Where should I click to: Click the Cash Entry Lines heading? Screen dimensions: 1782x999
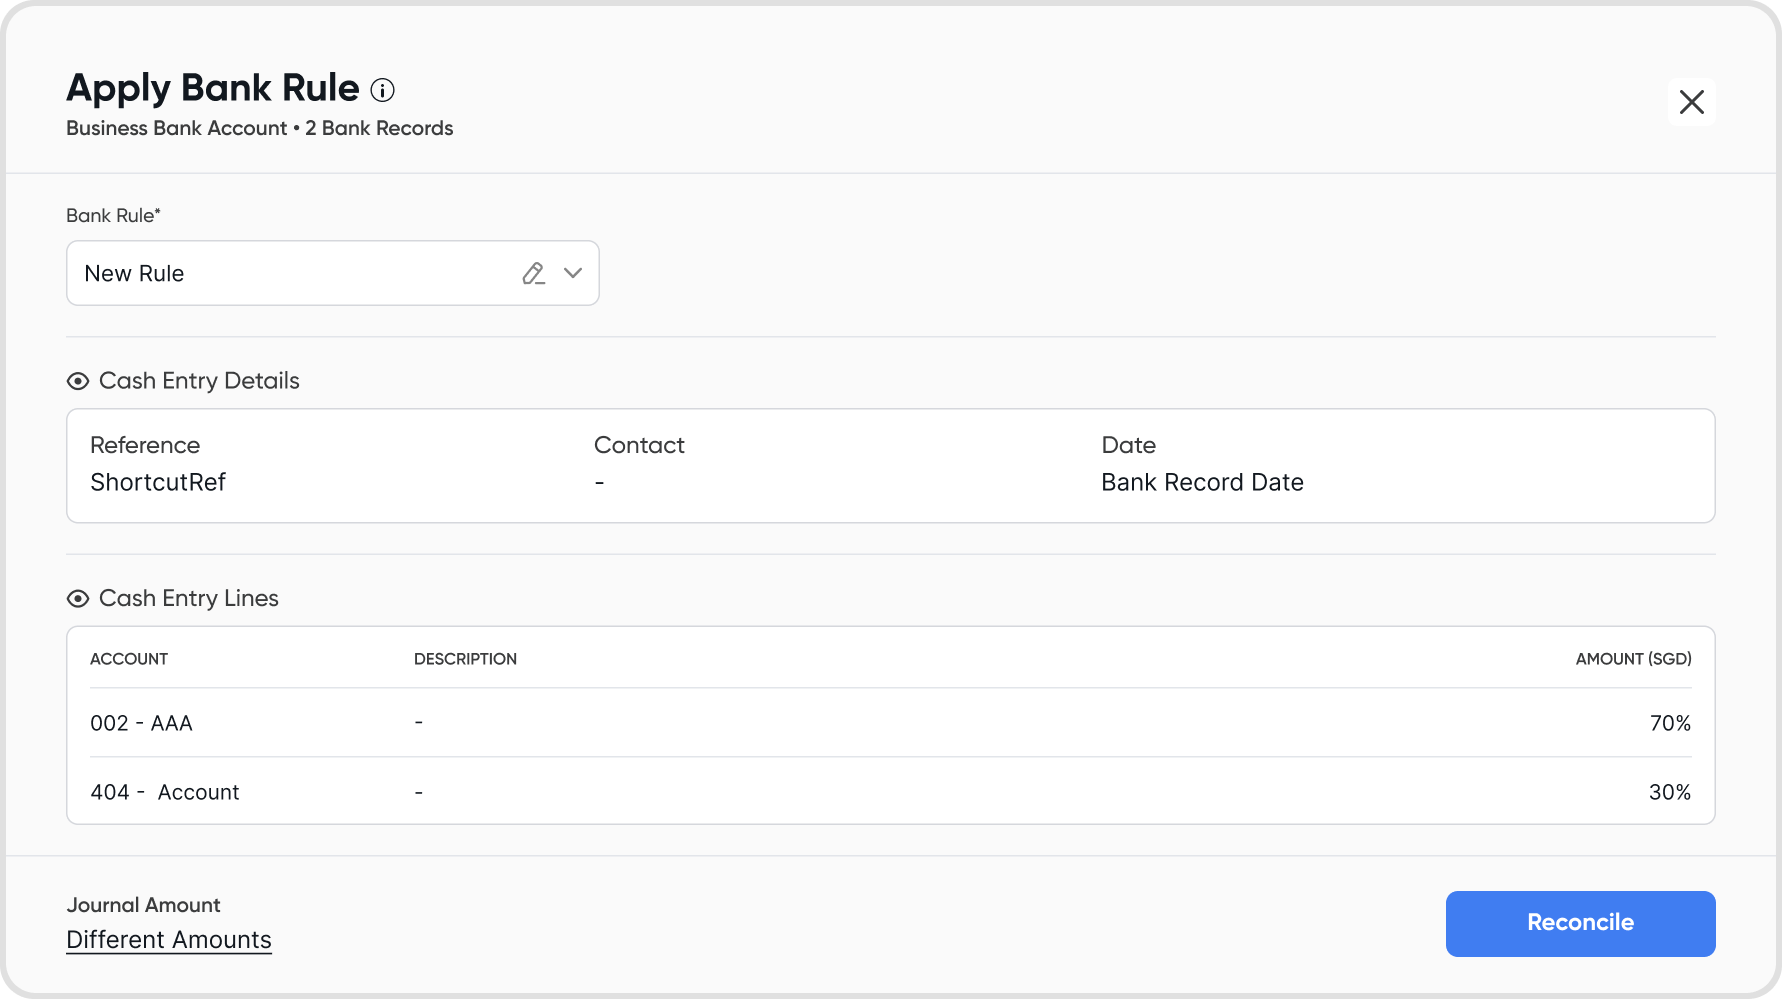[x=189, y=598]
